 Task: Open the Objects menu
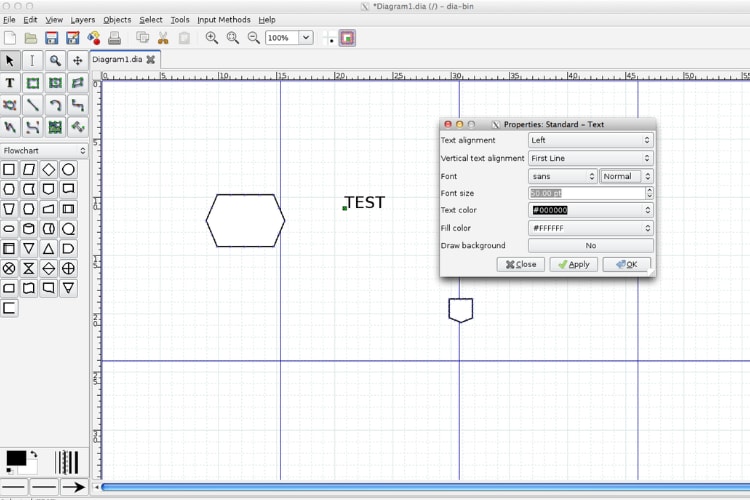pos(117,20)
